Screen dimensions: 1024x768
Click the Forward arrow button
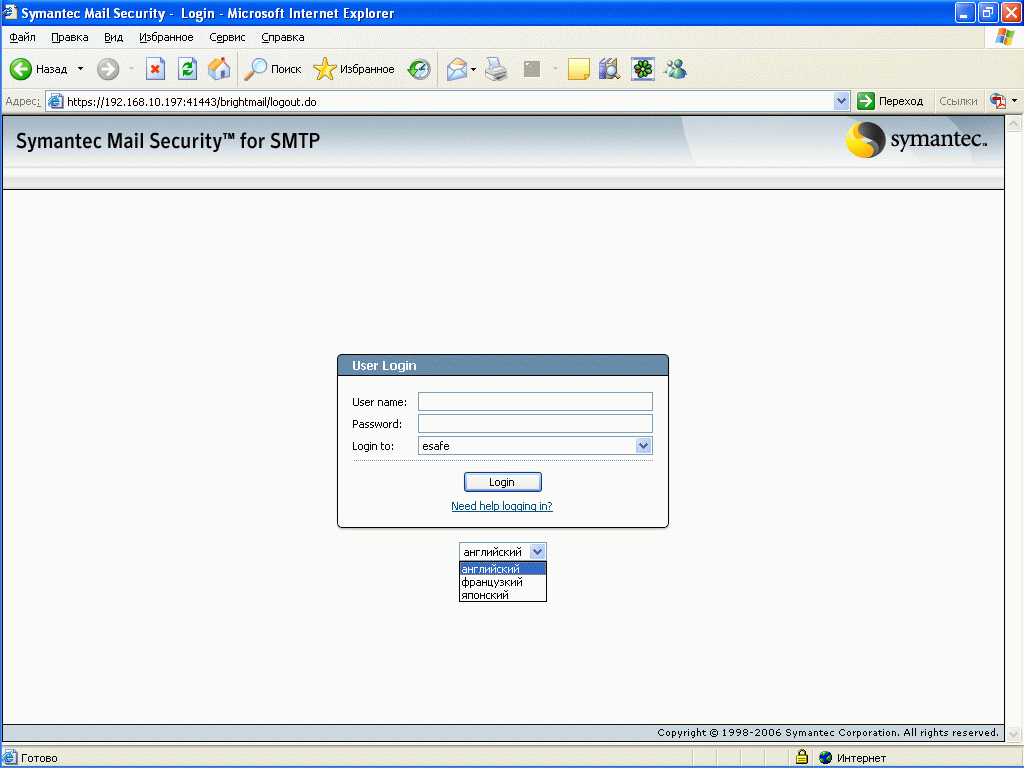point(108,69)
